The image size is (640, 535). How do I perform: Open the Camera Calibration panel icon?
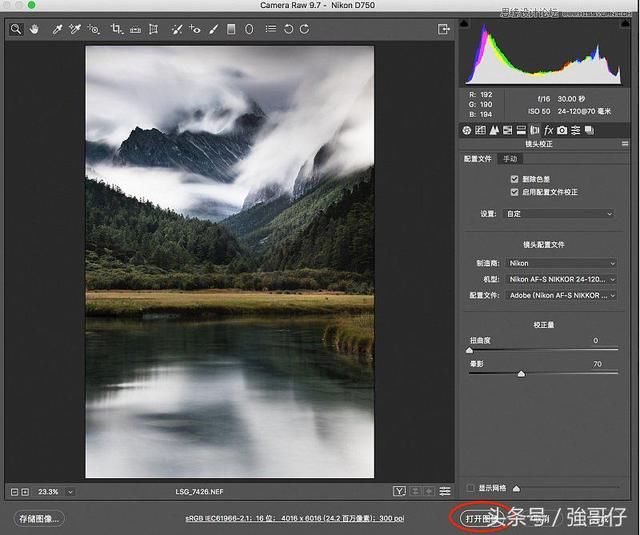point(562,130)
